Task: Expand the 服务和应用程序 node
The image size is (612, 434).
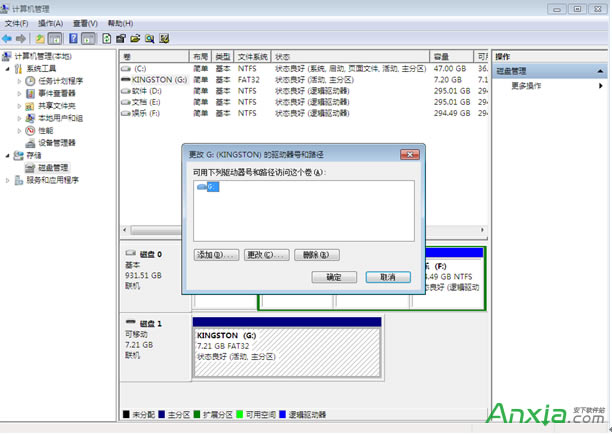Action: (7, 180)
